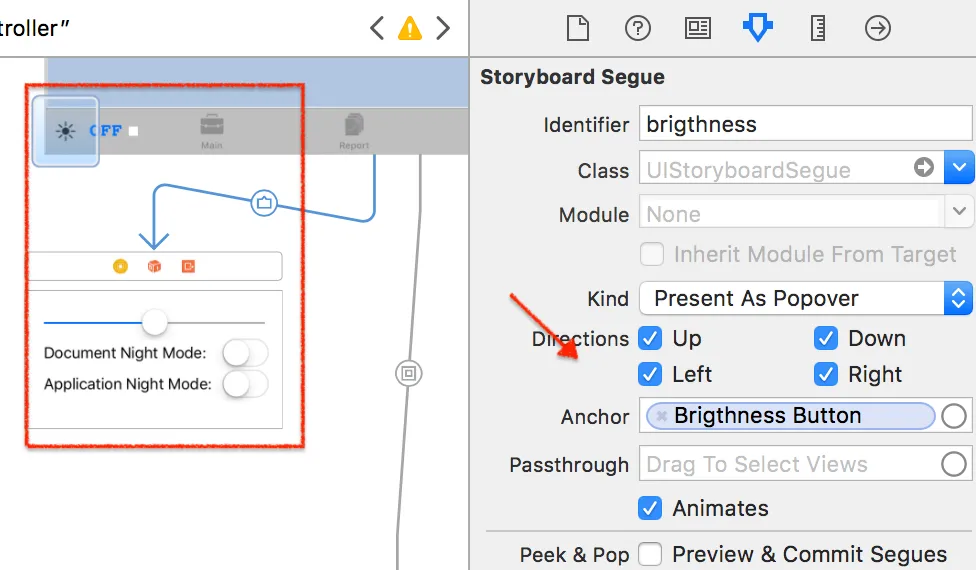
Task: Show the Connections inspector
Action: [878, 28]
